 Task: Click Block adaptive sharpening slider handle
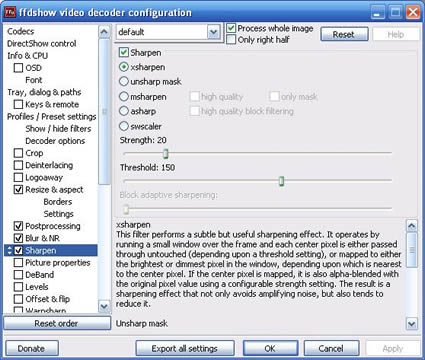tap(126, 209)
